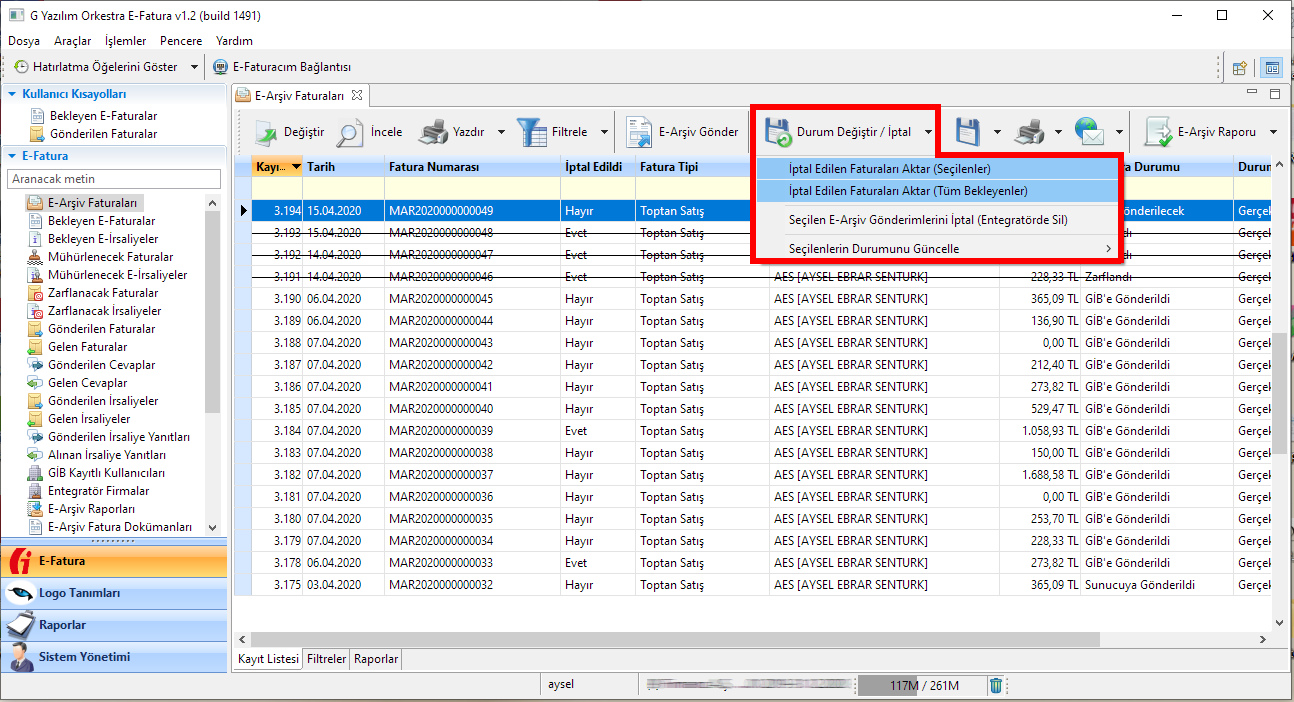Click the Aranacak metin search field
1294x702 pixels.
(113, 178)
